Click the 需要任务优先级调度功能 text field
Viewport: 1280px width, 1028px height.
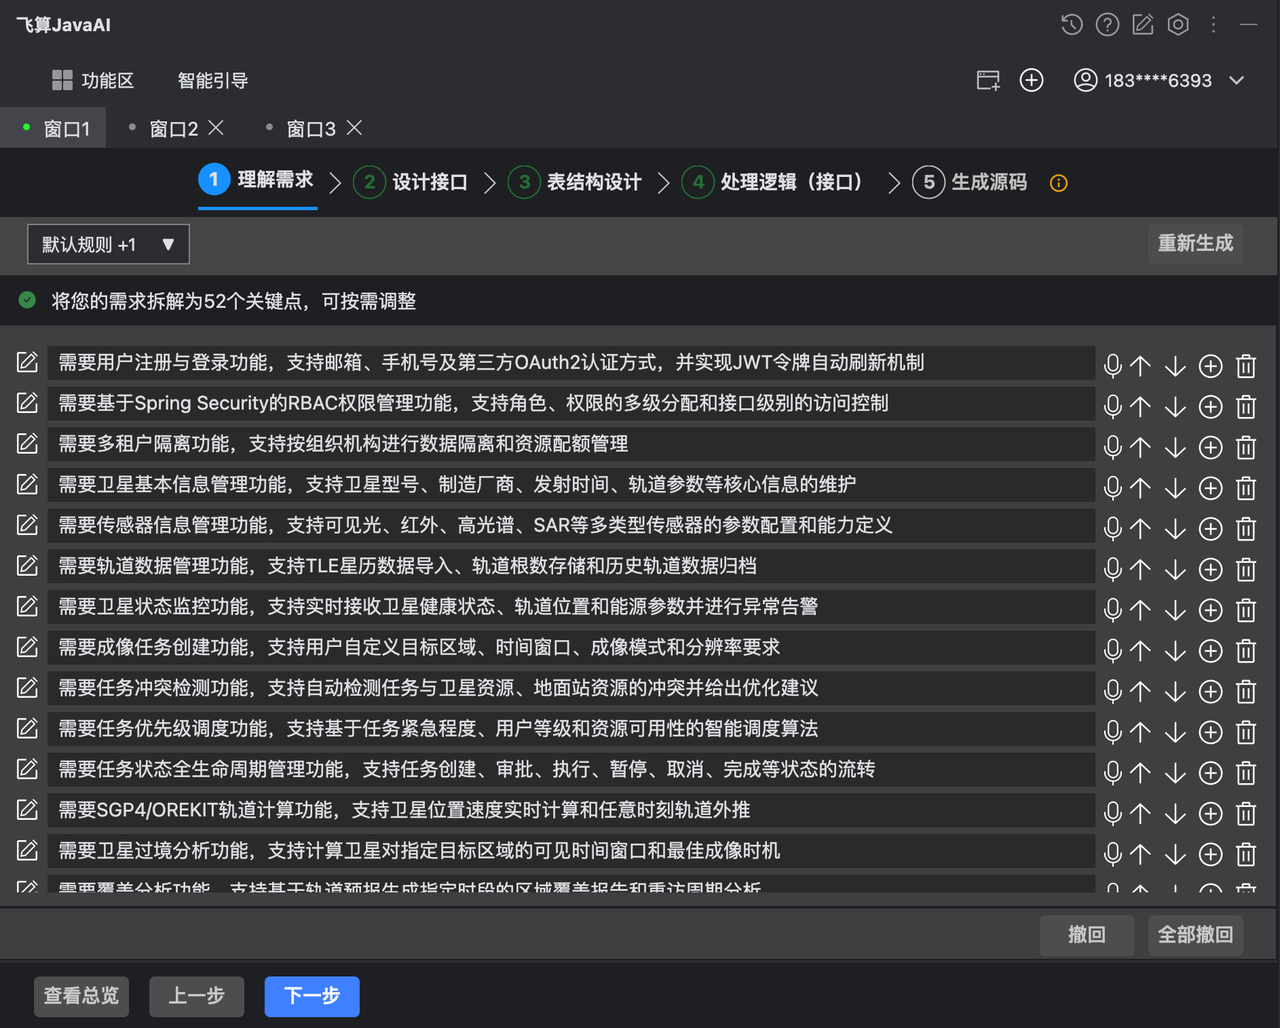tap(570, 729)
